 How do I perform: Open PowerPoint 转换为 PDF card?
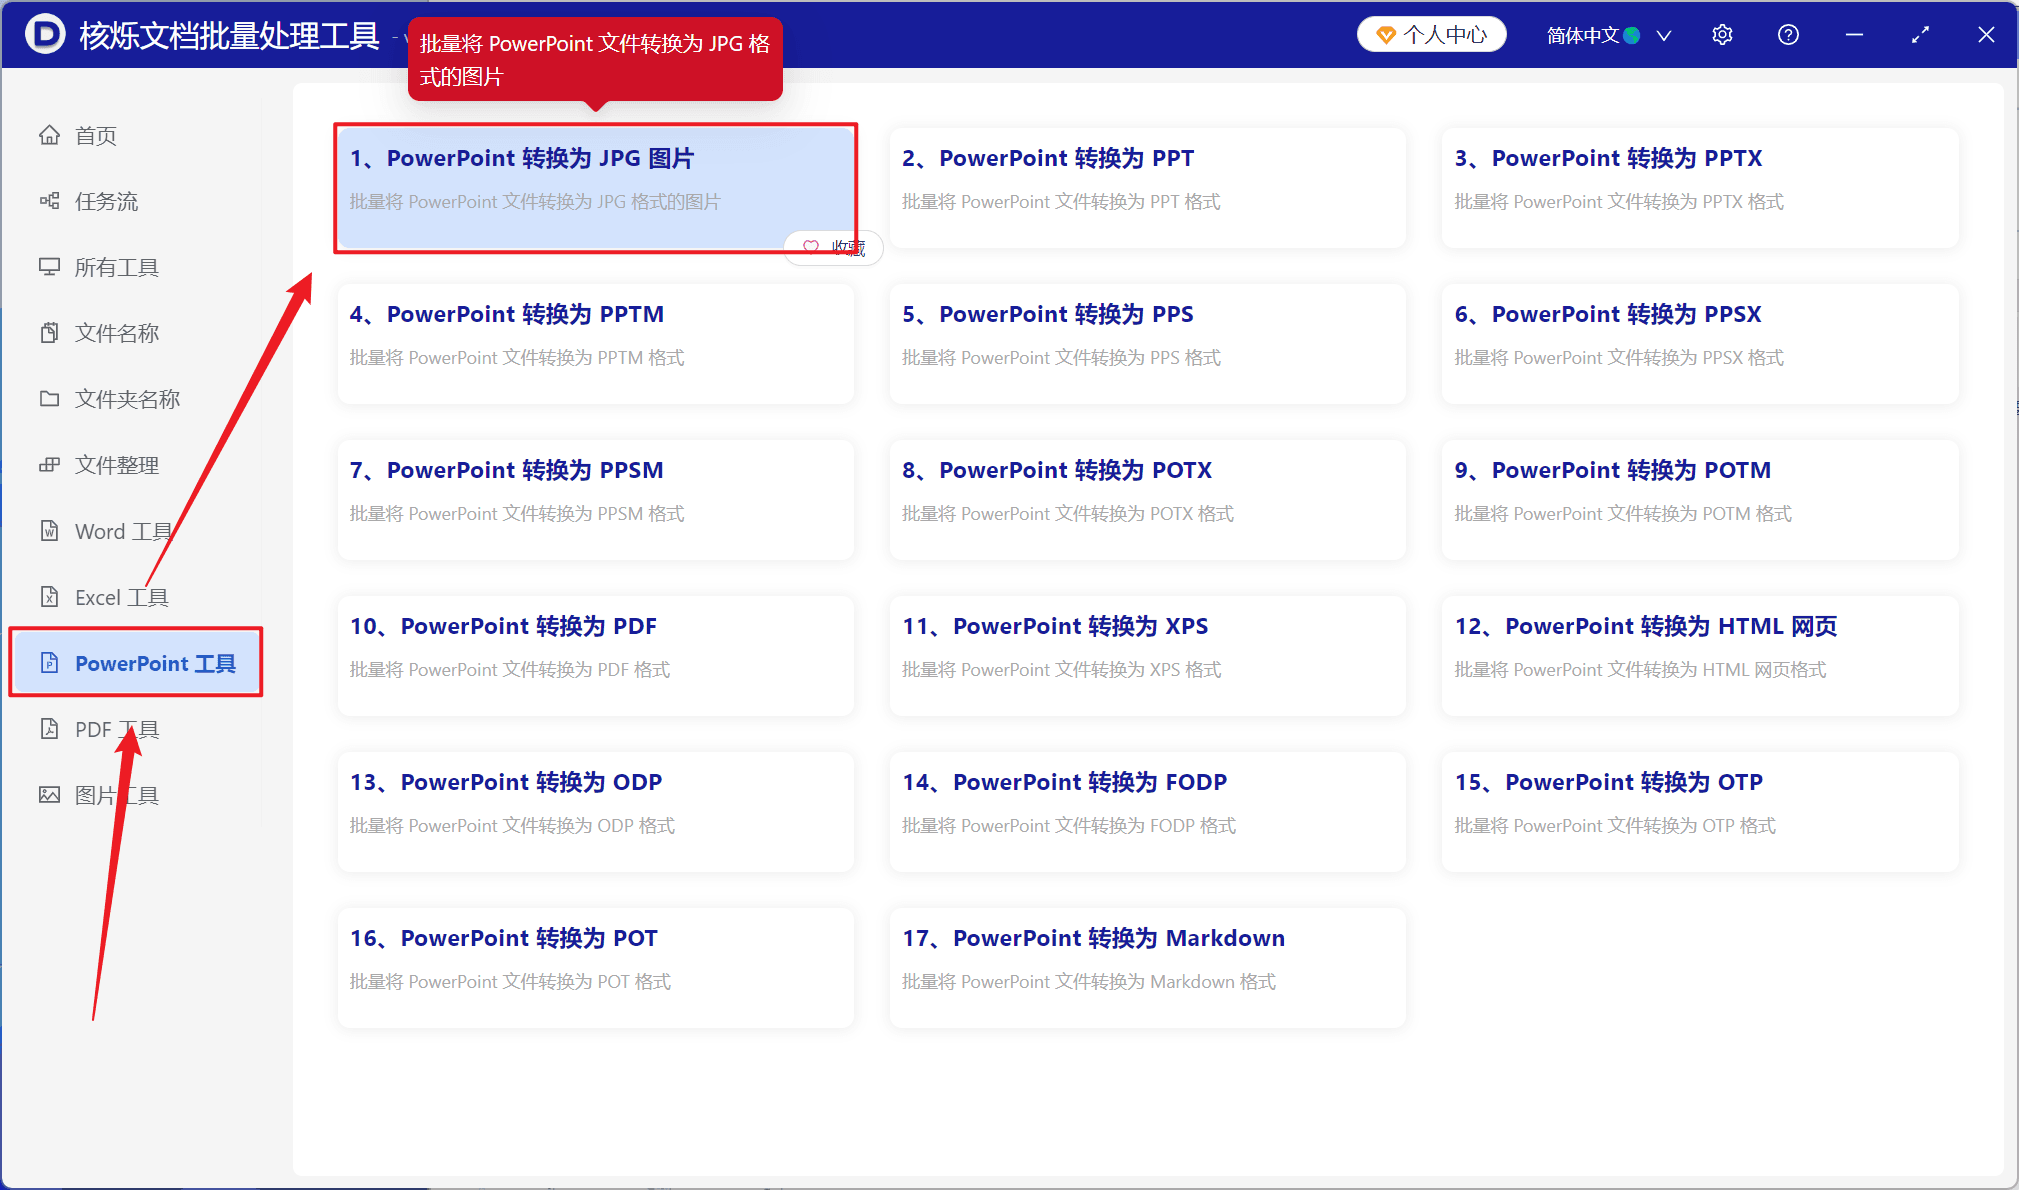596,656
